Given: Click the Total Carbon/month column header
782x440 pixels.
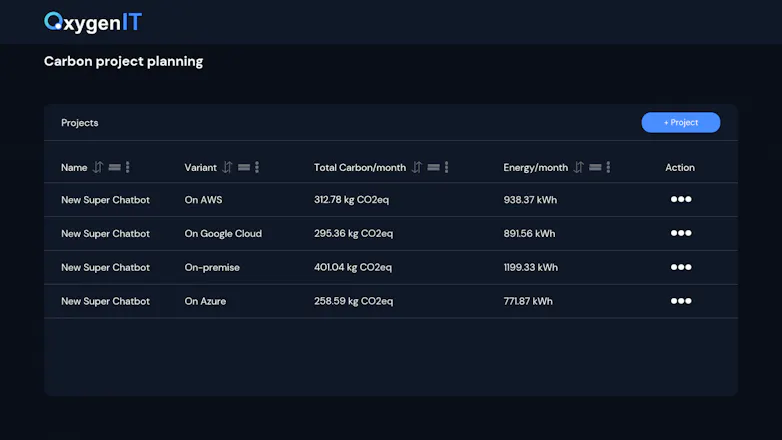Looking at the screenshot, I should tap(360, 168).
